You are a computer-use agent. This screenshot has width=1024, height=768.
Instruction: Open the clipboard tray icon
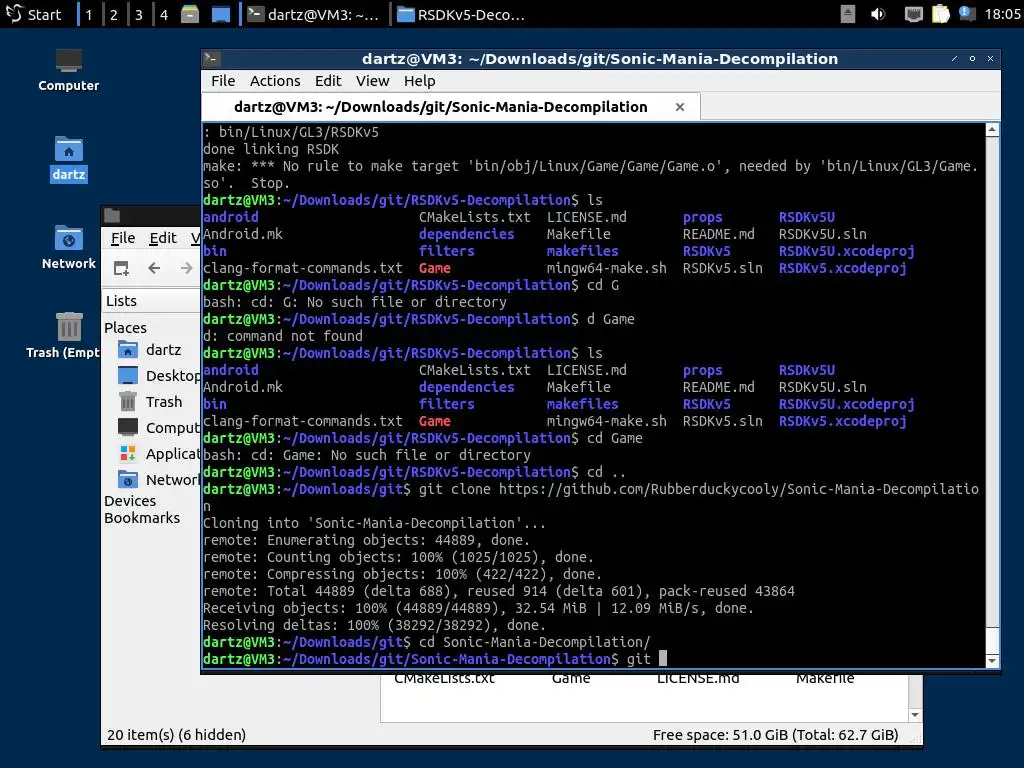click(940, 14)
